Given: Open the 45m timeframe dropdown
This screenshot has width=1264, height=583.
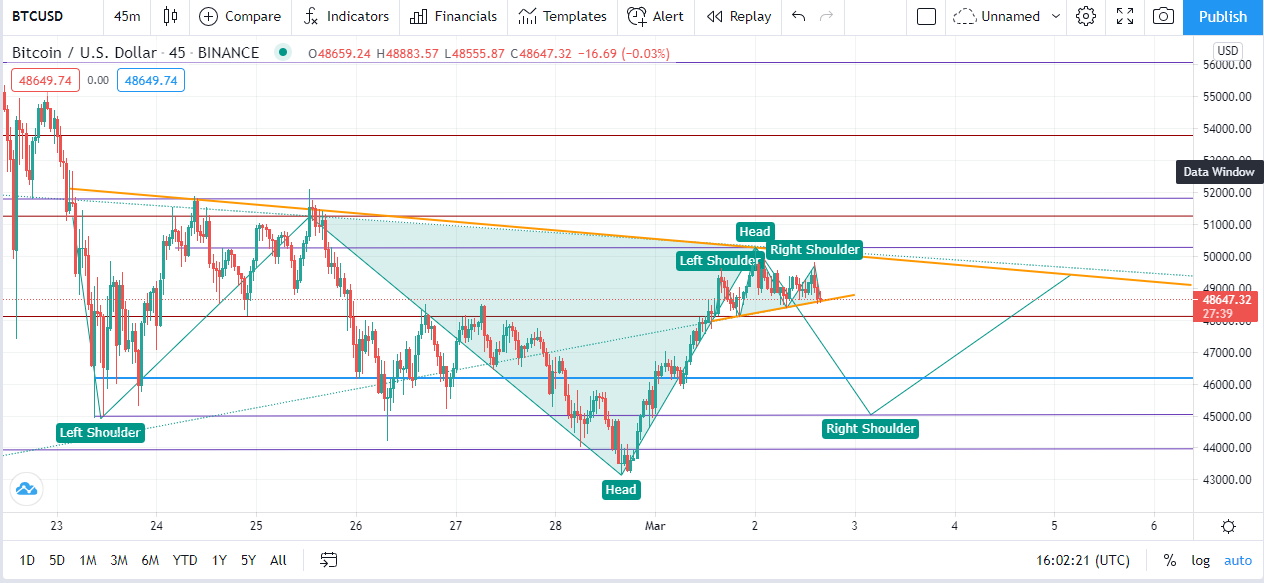Looking at the screenshot, I should (127, 16).
